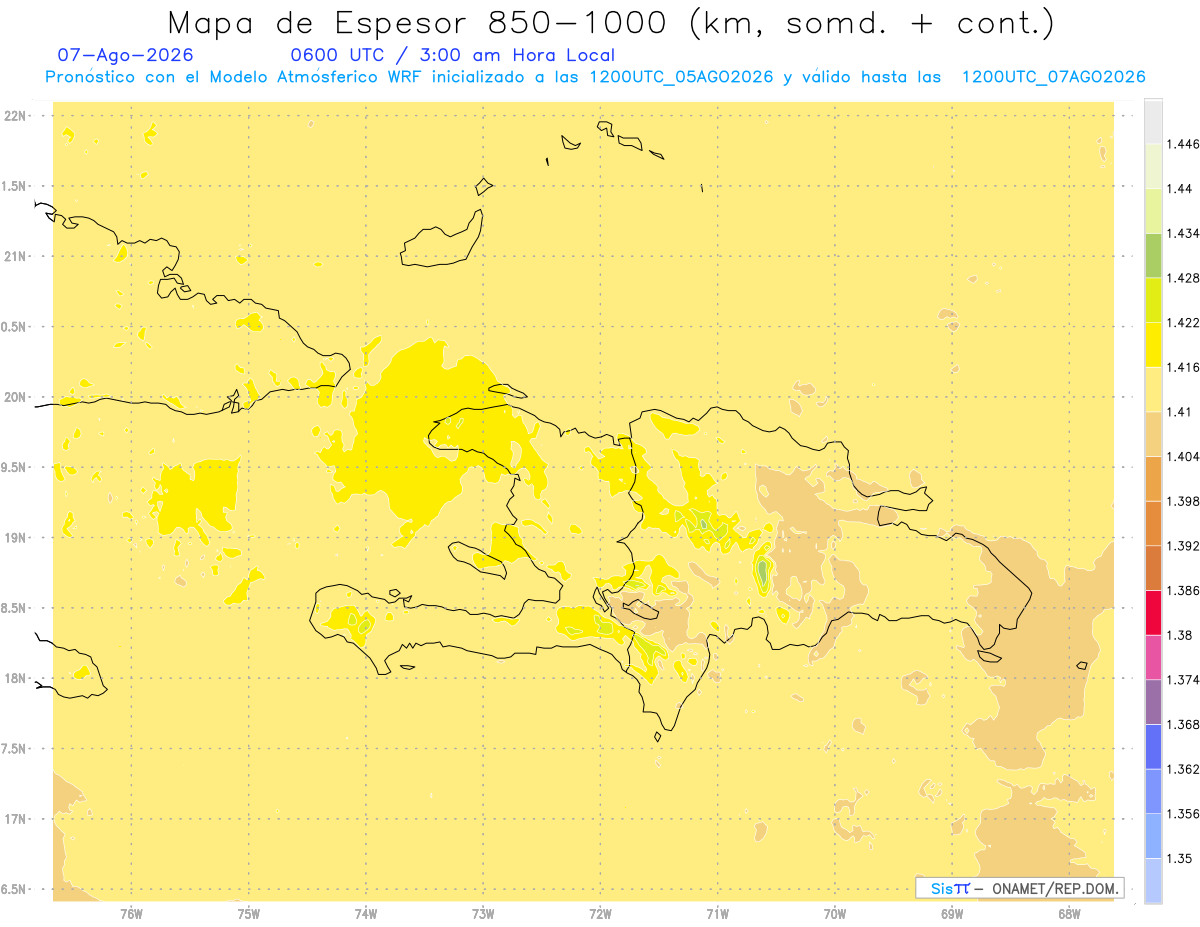Click the bright yellow colorbar segment above 1.416
The height and width of the screenshot is (927, 1200).
pos(1153,344)
